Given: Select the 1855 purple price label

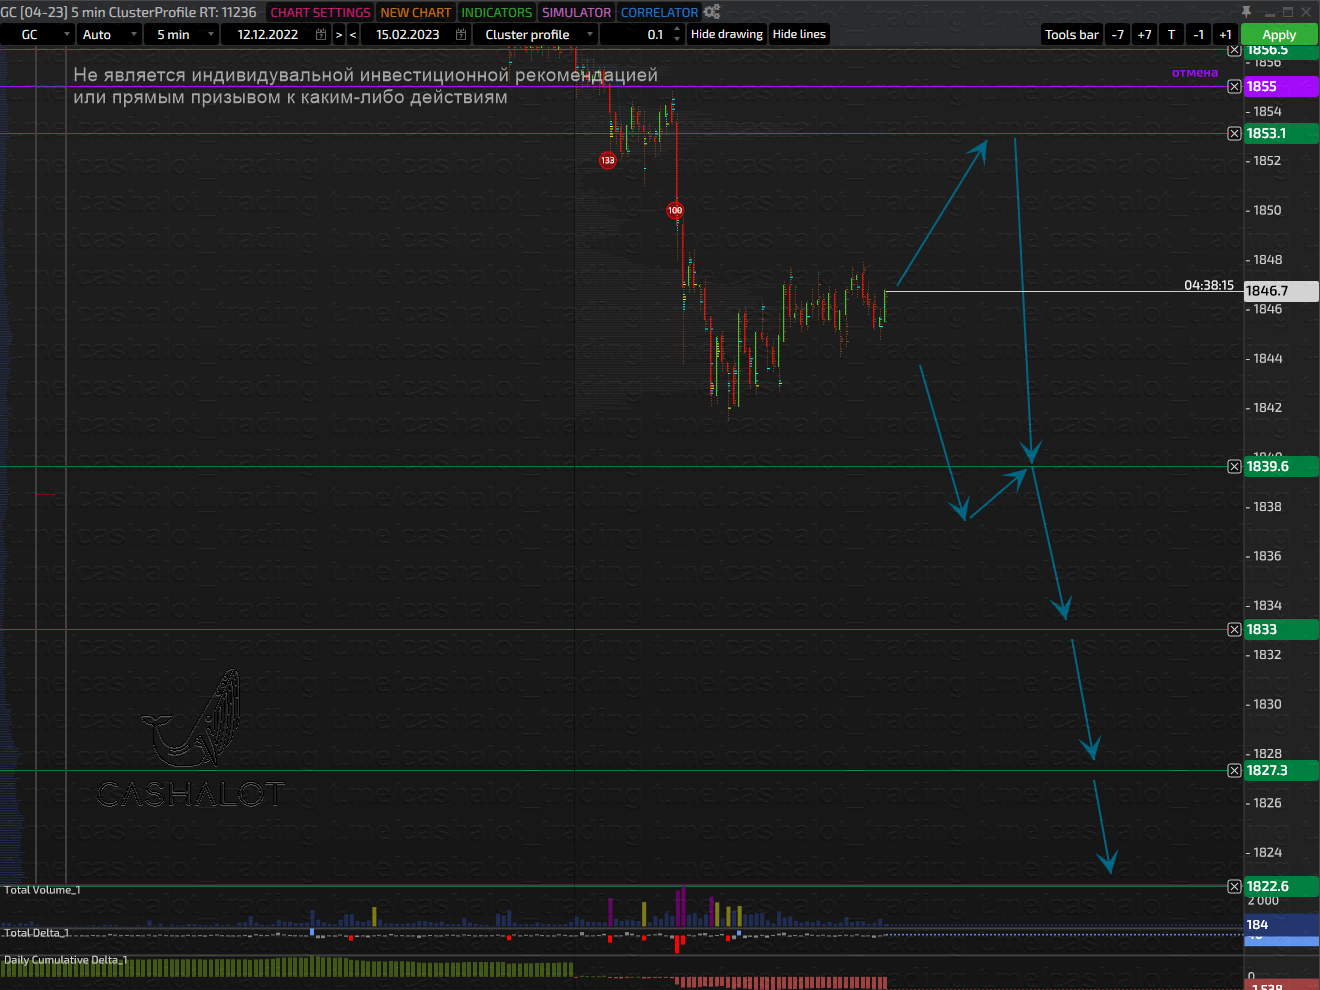Looking at the screenshot, I should pos(1281,87).
